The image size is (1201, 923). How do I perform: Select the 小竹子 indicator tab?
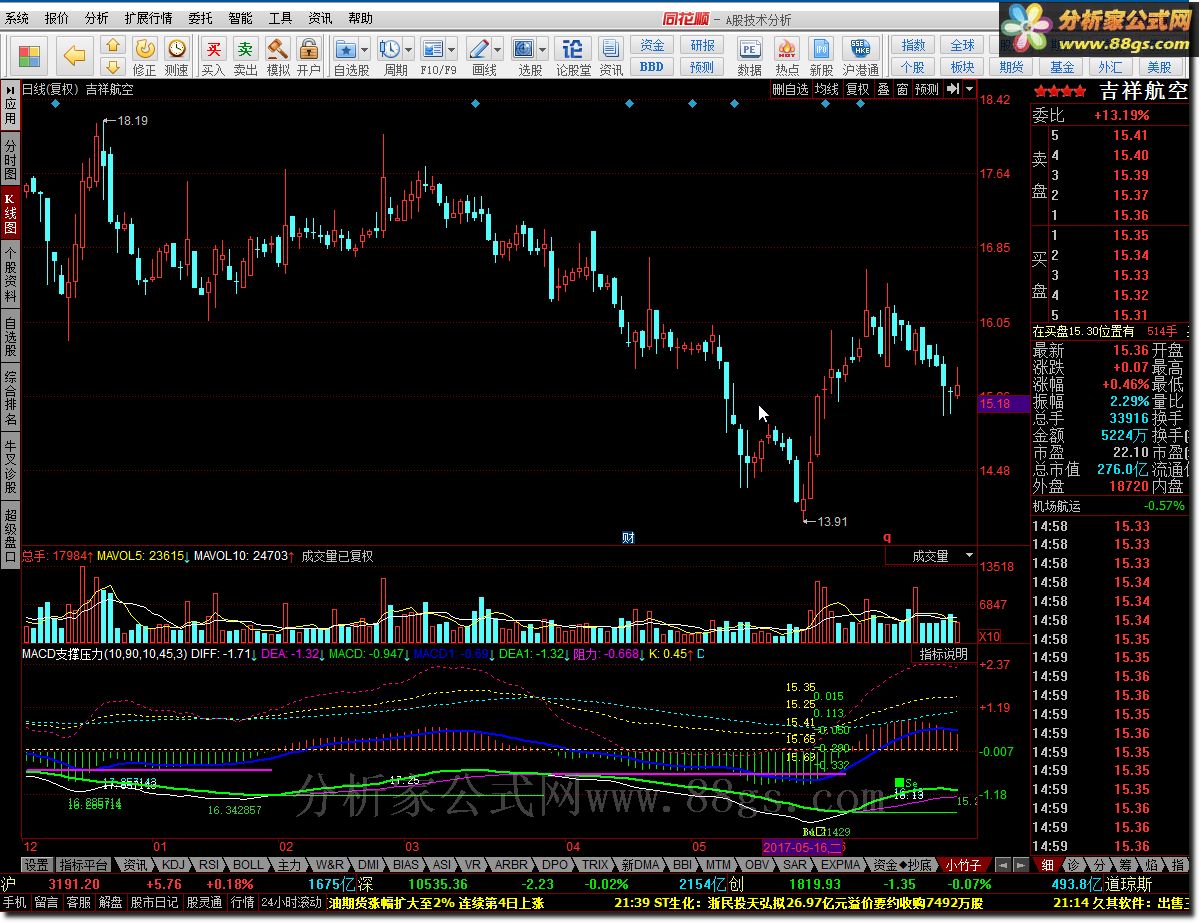[963, 865]
